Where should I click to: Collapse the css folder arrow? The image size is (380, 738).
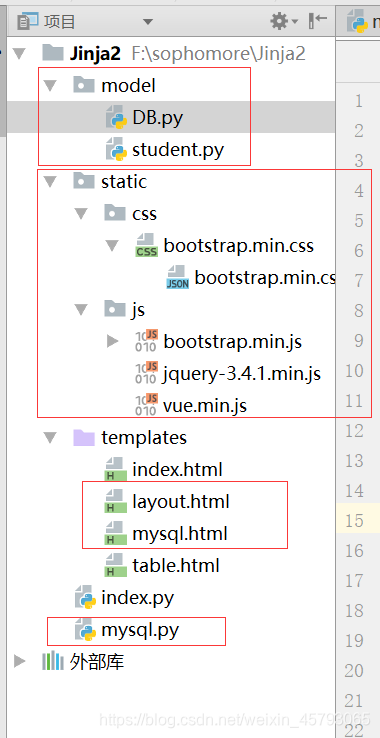(x=81, y=214)
